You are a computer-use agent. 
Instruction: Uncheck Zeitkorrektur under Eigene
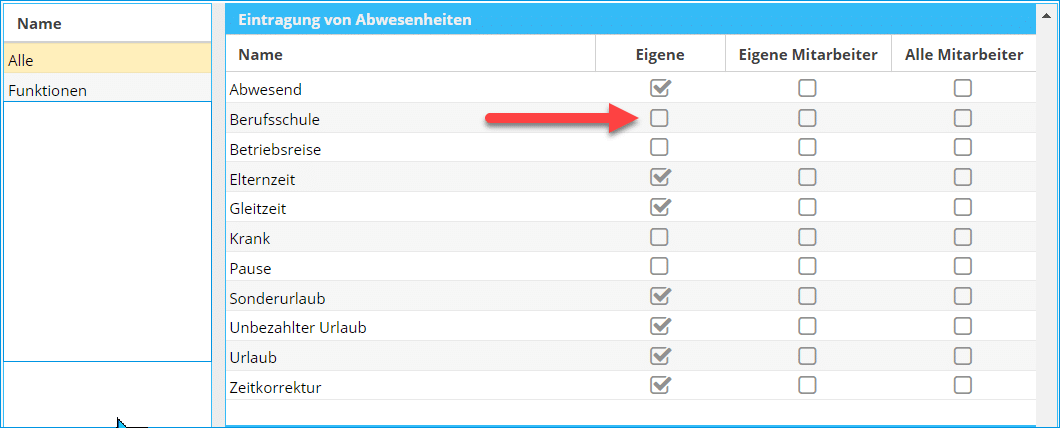[x=660, y=385]
